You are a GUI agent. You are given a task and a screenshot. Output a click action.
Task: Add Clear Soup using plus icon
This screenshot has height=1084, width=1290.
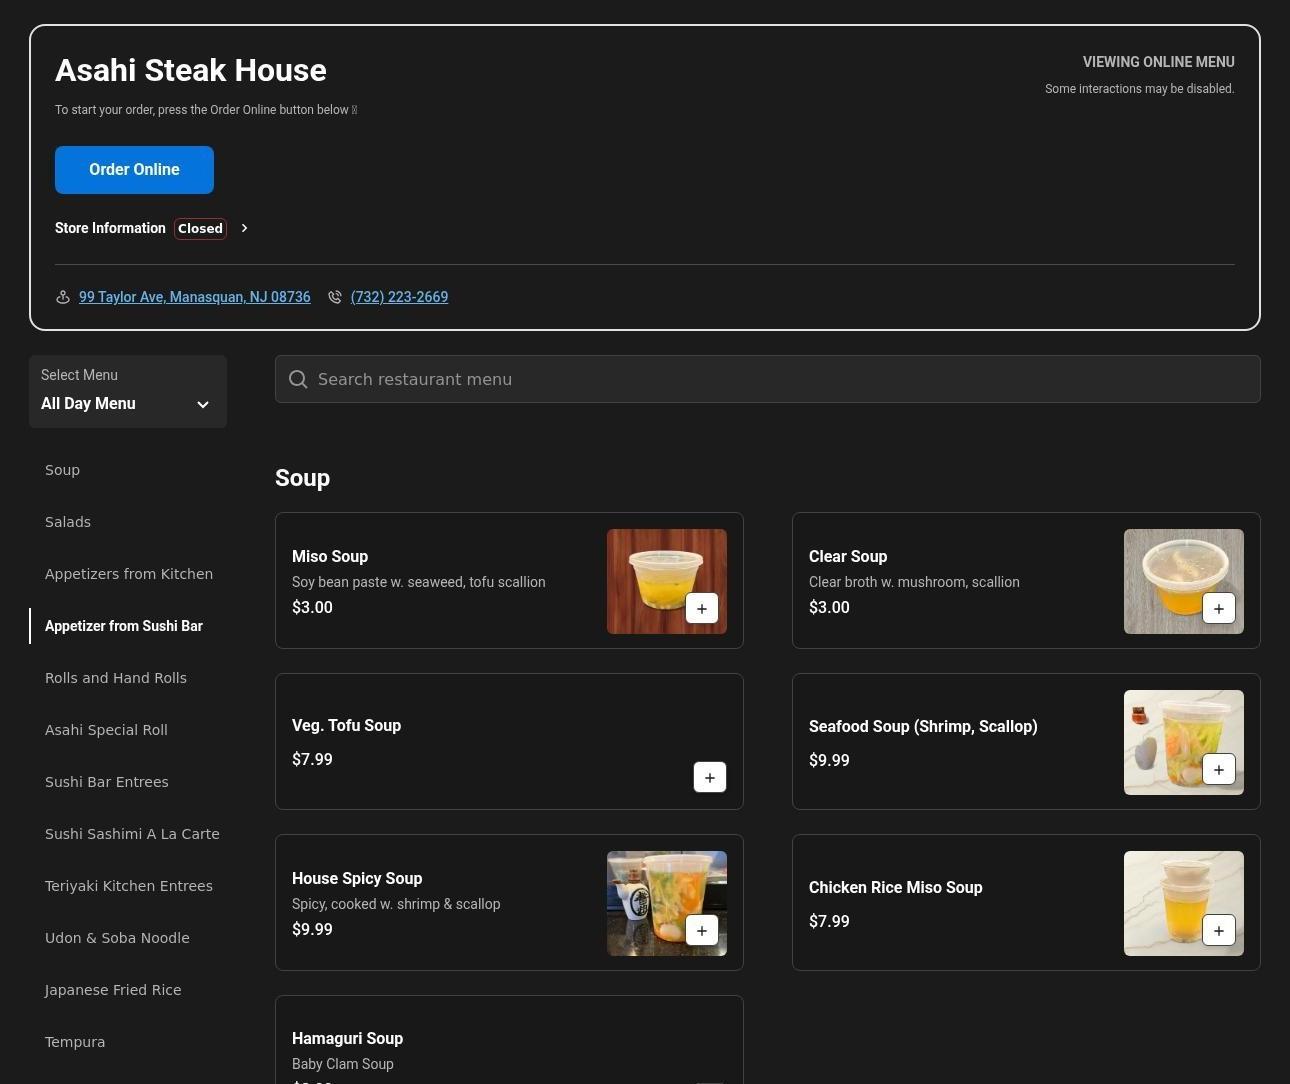[x=1218, y=608]
